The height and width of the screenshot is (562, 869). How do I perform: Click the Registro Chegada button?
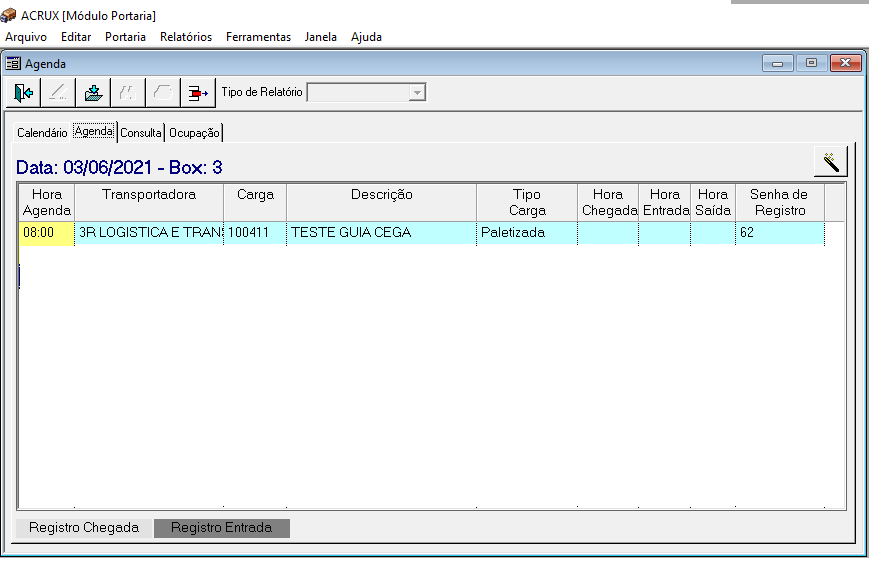coord(84,528)
